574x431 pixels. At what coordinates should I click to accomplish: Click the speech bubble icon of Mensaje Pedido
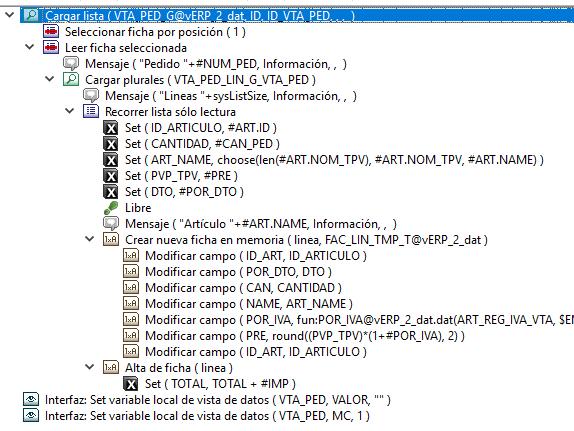71,64
